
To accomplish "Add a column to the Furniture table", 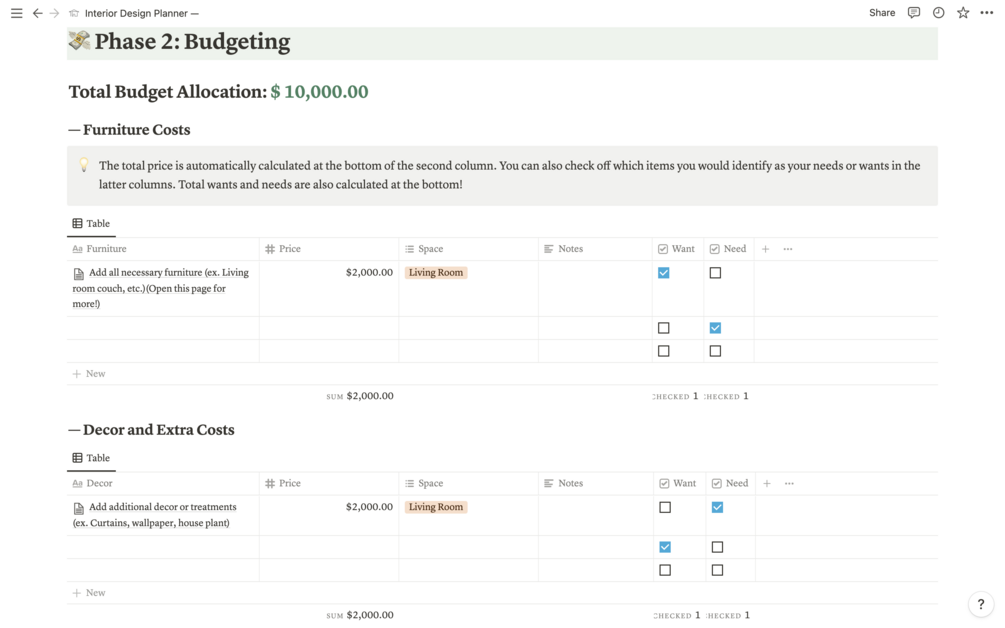I will (x=766, y=249).
